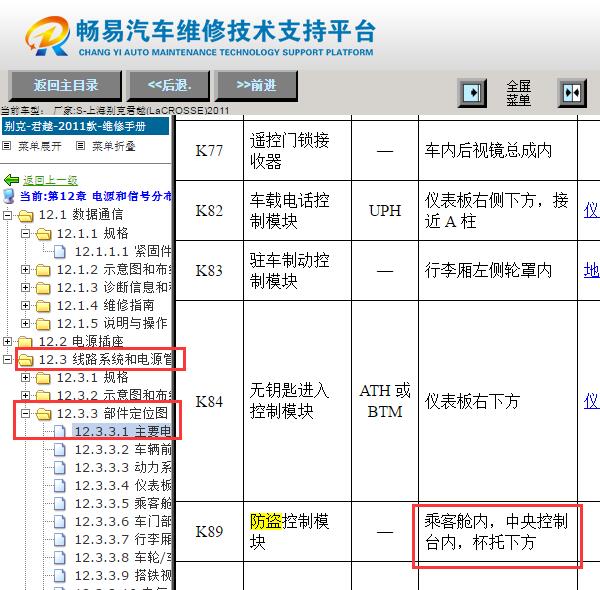600x590 pixels.
Task: Click the K89 code cell
Action: [209, 532]
